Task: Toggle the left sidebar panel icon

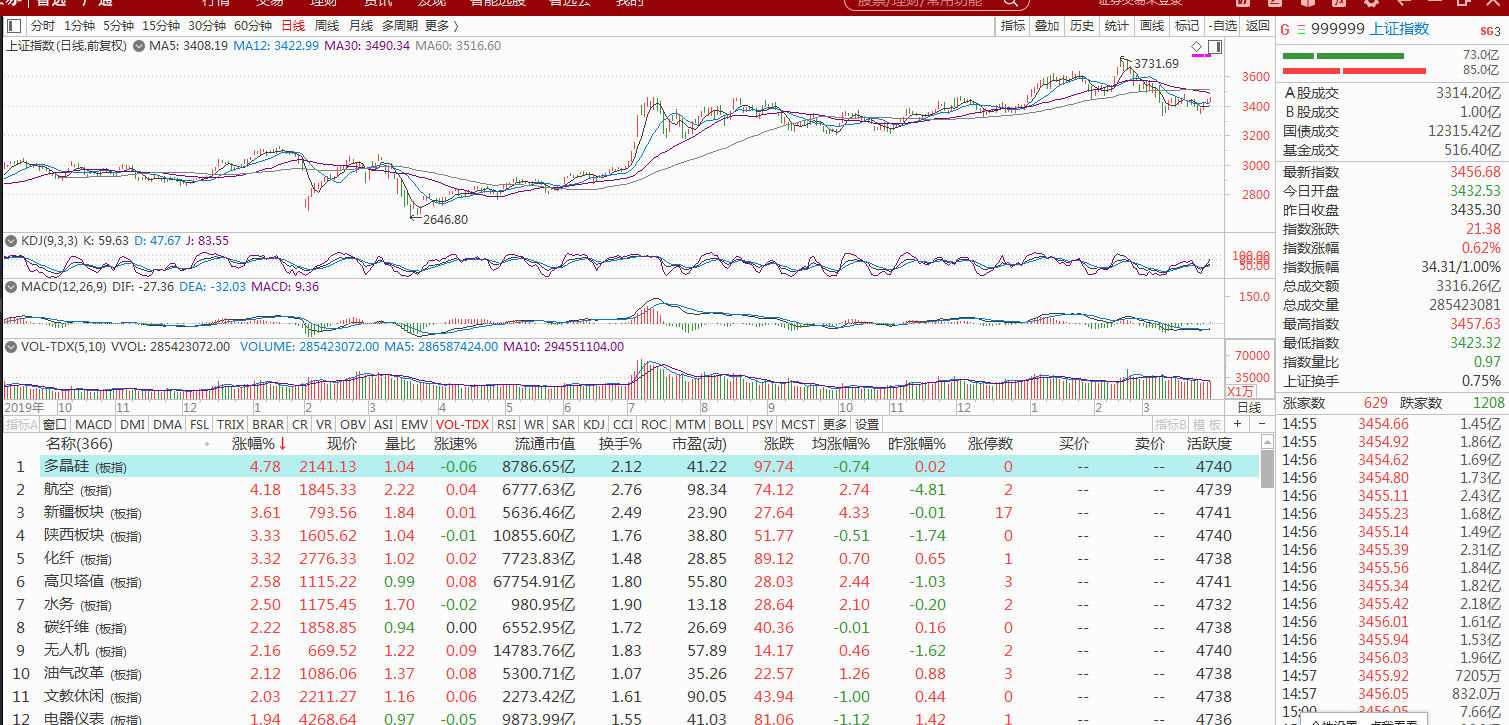Action: pyautogui.click(x=14, y=25)
